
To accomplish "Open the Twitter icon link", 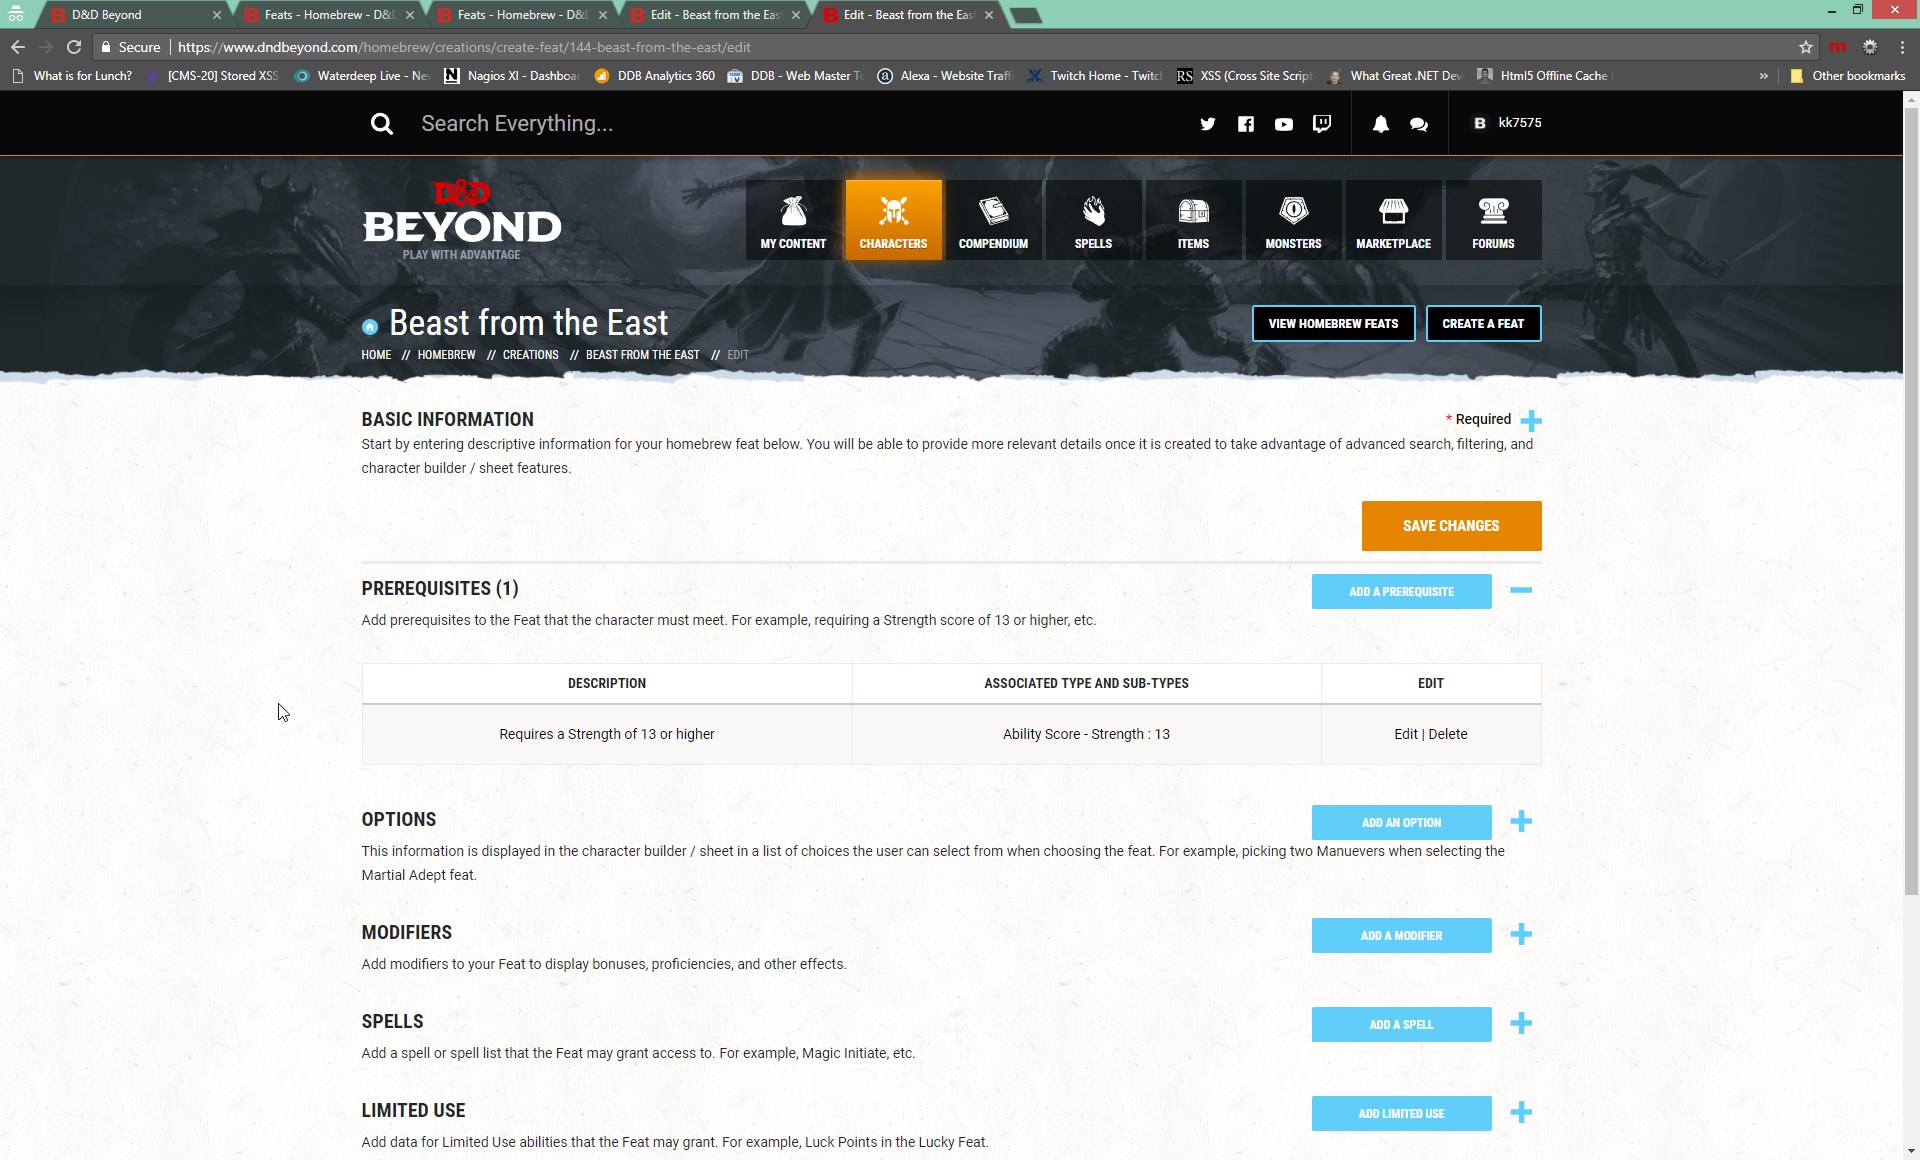I will click(1207, 124).
